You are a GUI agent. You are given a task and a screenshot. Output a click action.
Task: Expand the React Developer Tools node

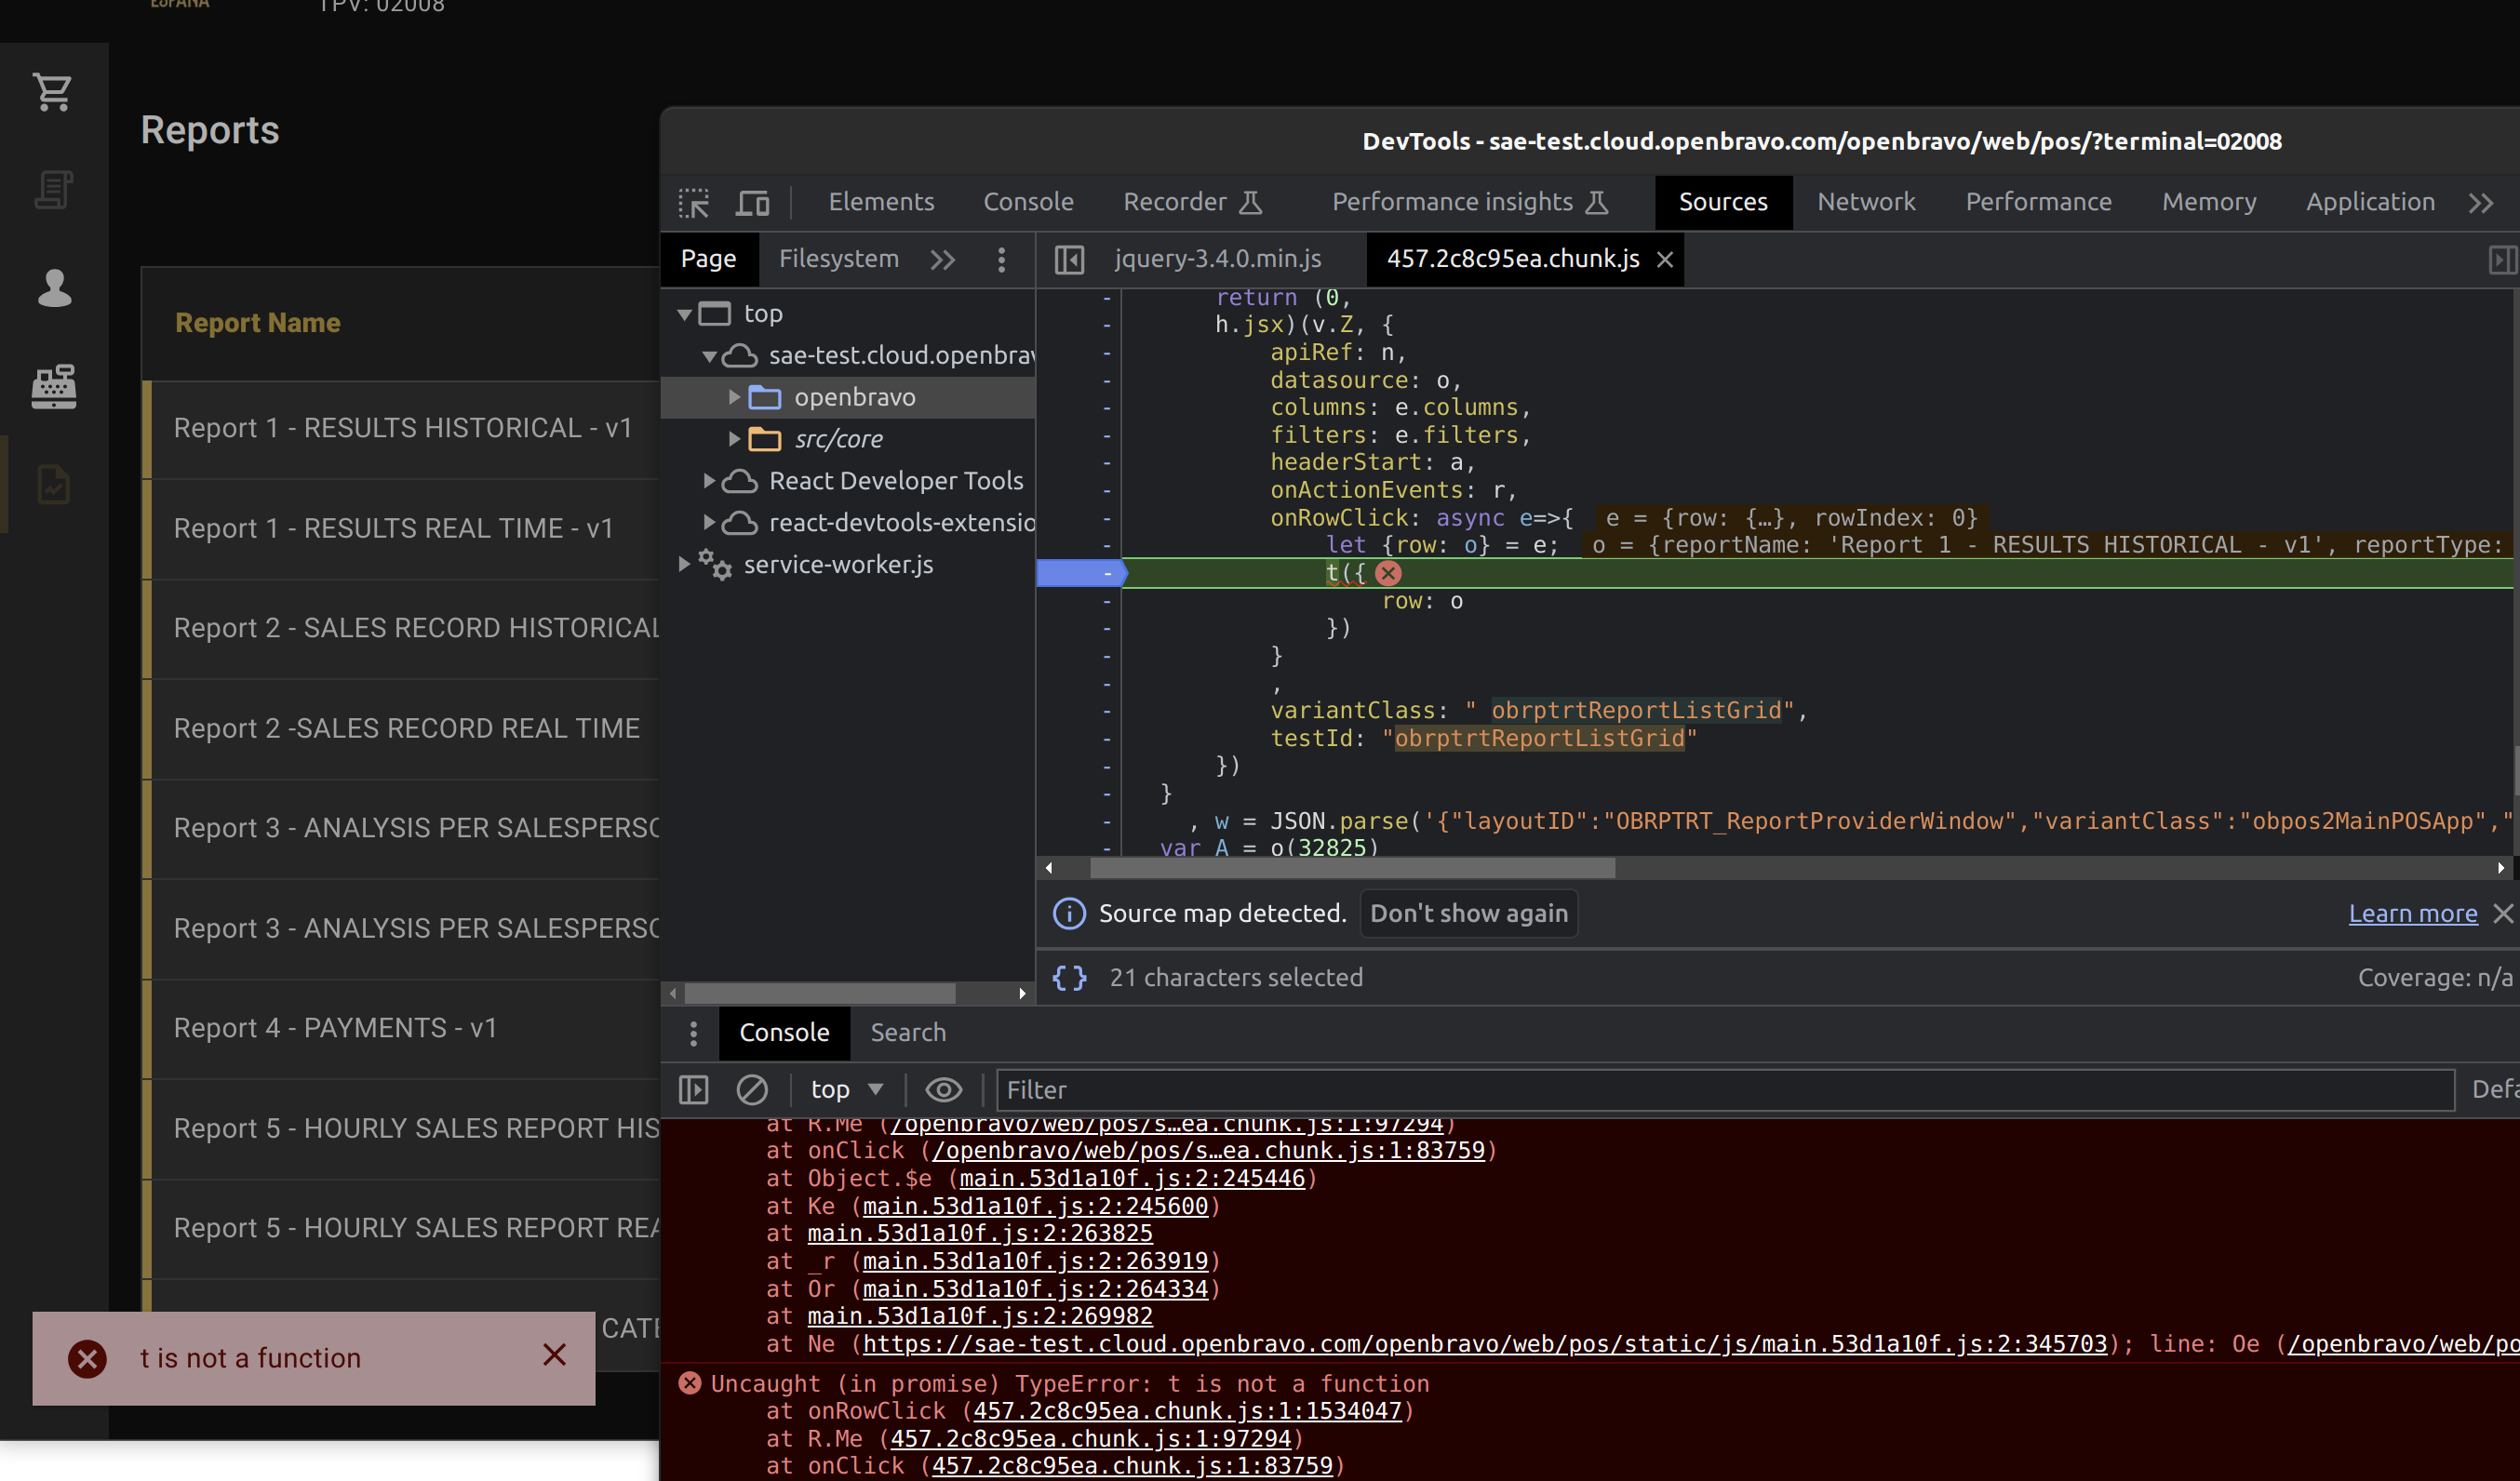709,481
